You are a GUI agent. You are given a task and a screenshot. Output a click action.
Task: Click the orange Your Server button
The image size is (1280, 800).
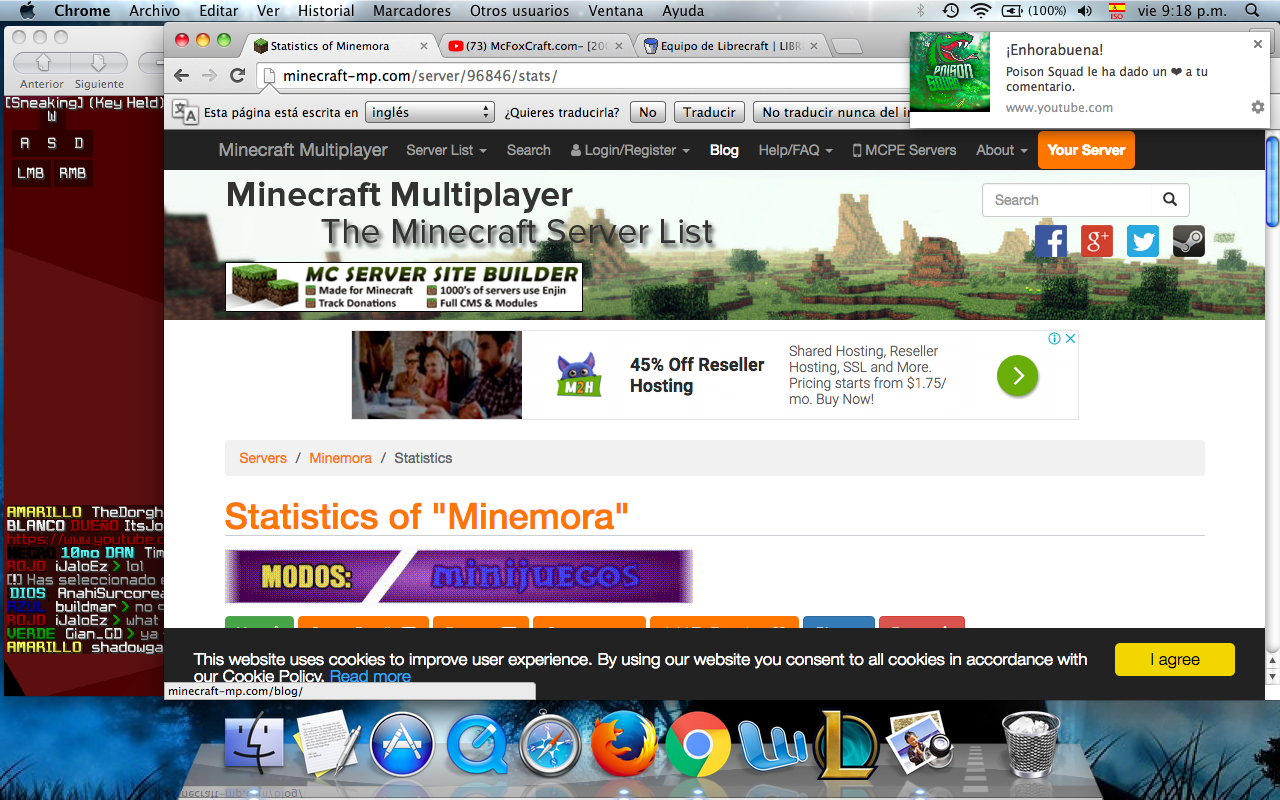click(x=1086, y=150)
